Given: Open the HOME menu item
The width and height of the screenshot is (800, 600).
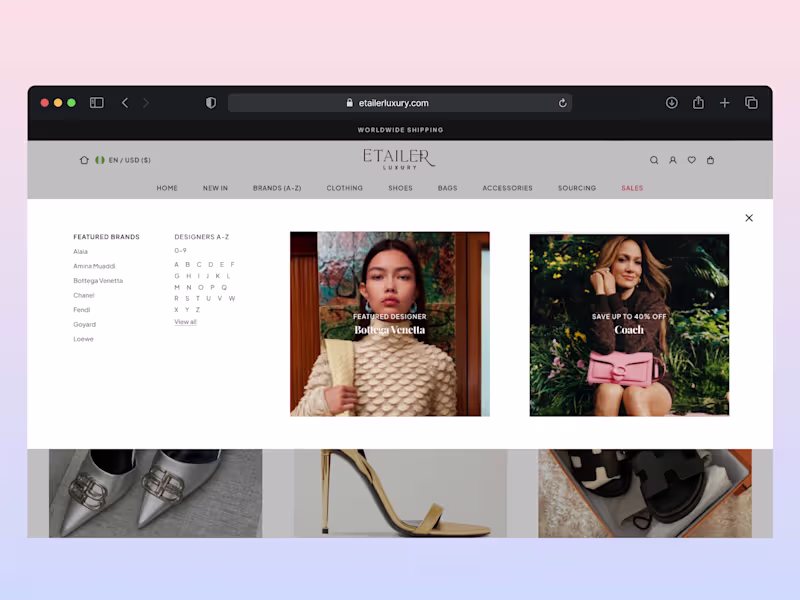Looking at the screenshot, I should 167,188.
